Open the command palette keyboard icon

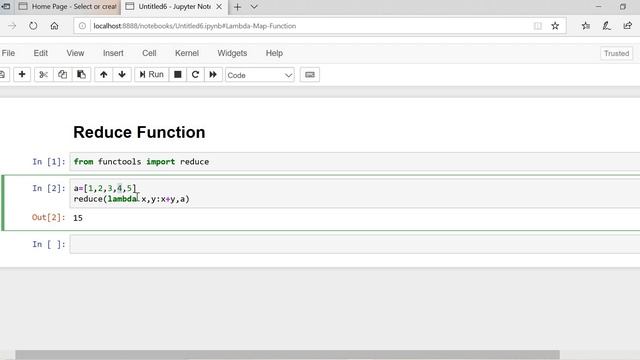point(310,75)
